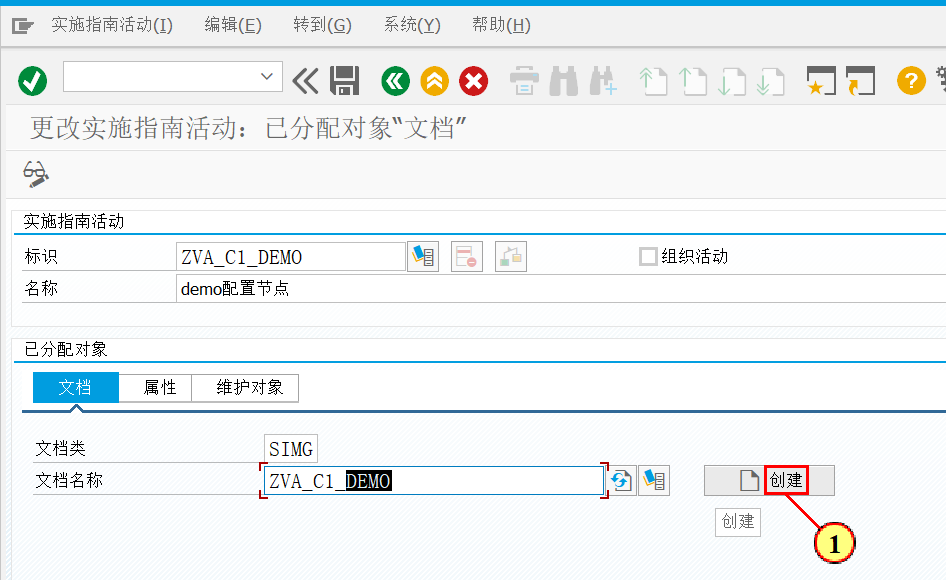This screenshot has height=580, width=946.
Task: Click the 创建 document button
Action: [769, 480]
